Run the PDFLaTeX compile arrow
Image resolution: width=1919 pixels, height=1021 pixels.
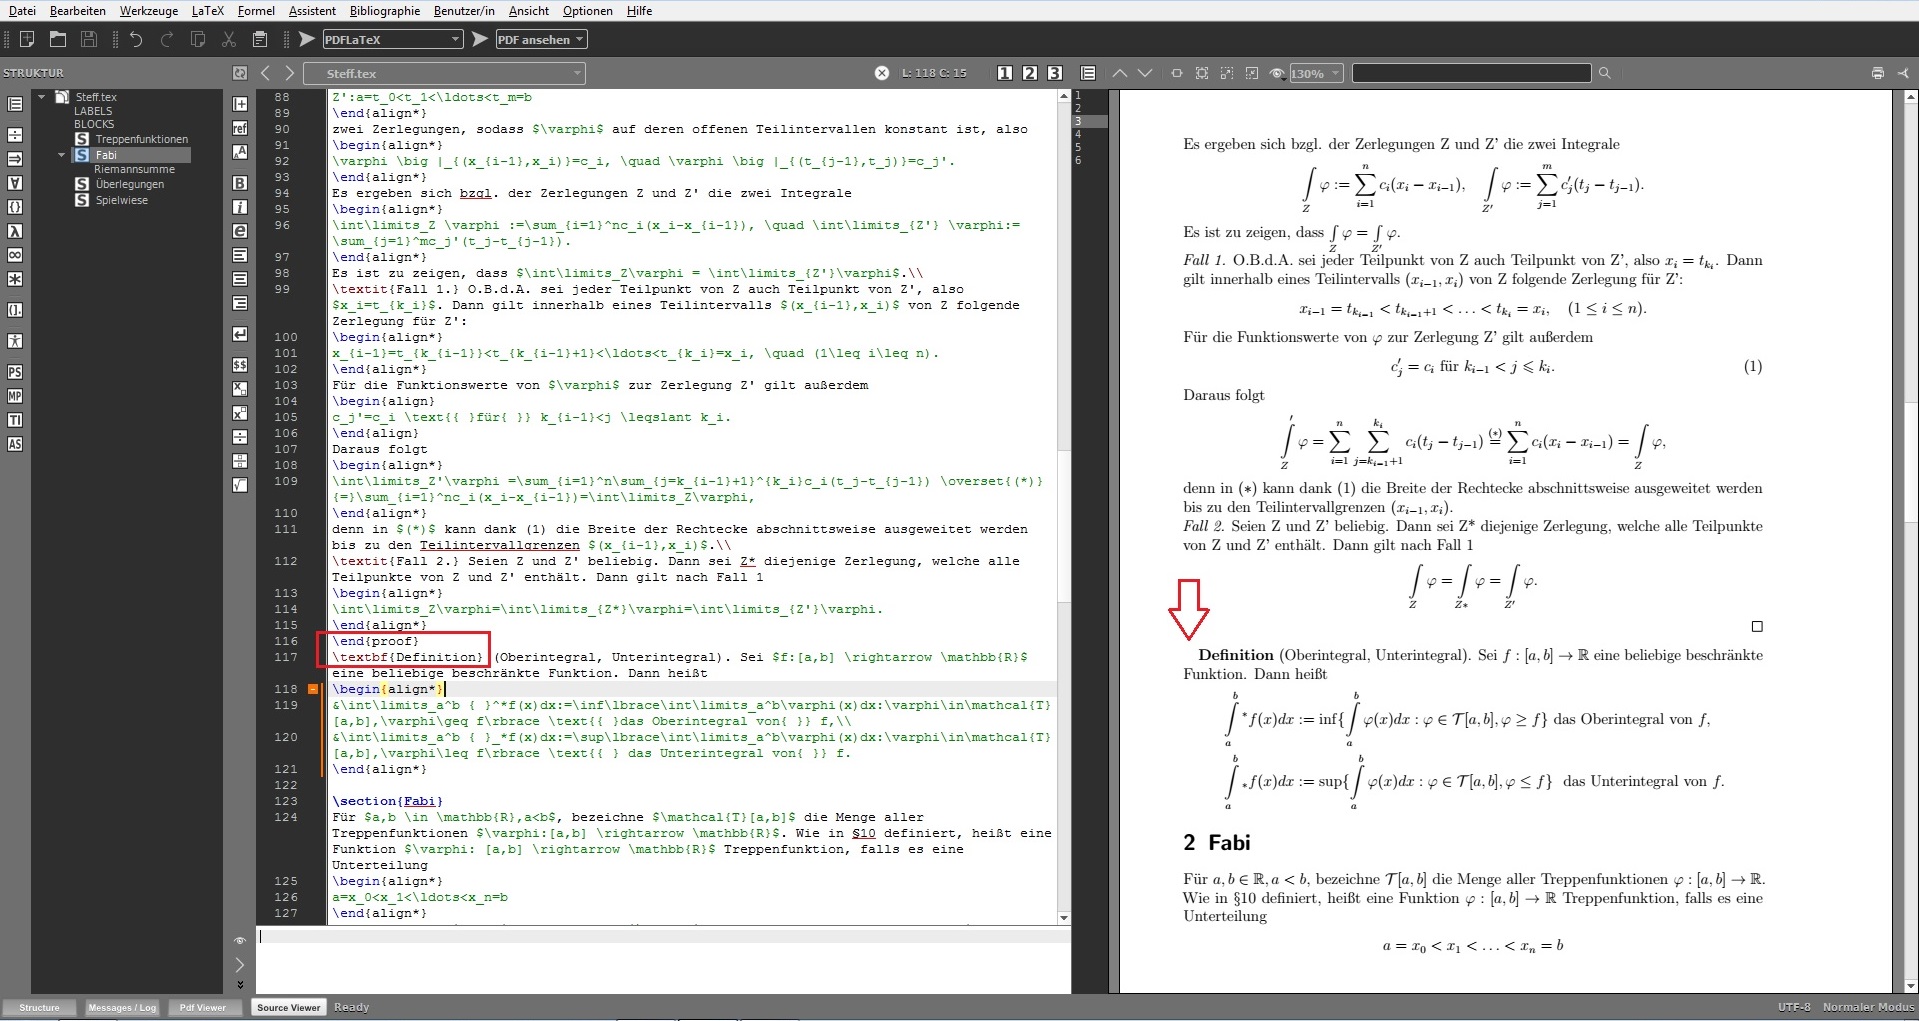307,39
